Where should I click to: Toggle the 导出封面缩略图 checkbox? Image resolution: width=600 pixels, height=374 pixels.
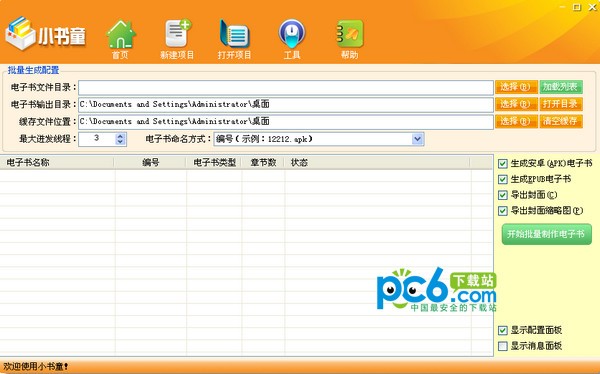(x=503, y=211)
